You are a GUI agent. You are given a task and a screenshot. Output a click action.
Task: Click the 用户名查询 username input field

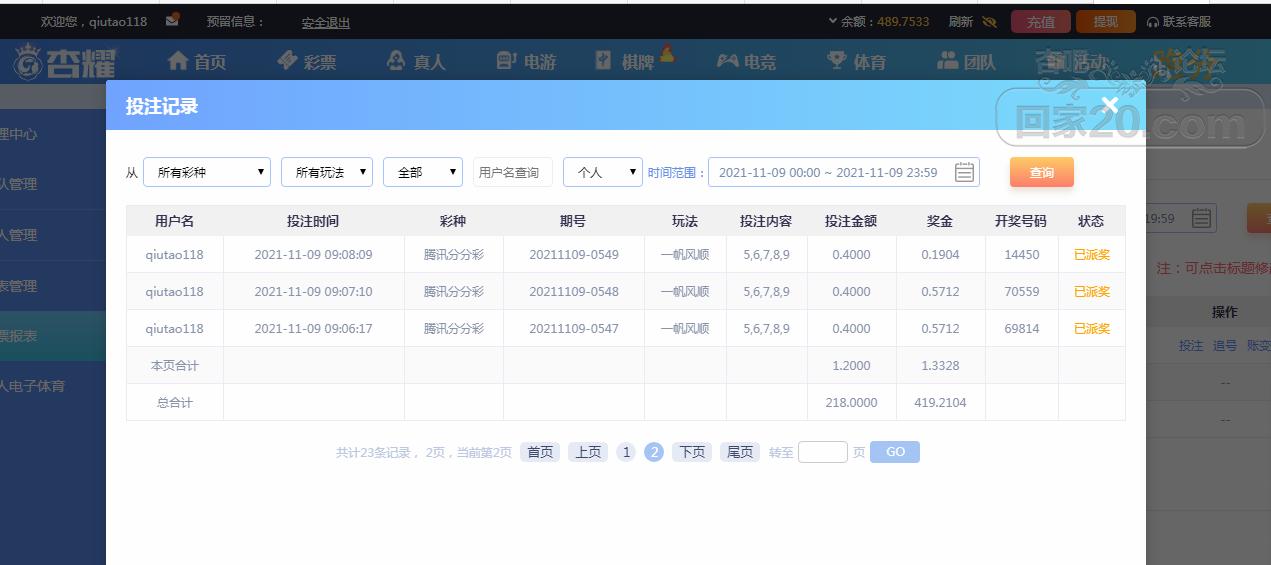pos(512,172)
